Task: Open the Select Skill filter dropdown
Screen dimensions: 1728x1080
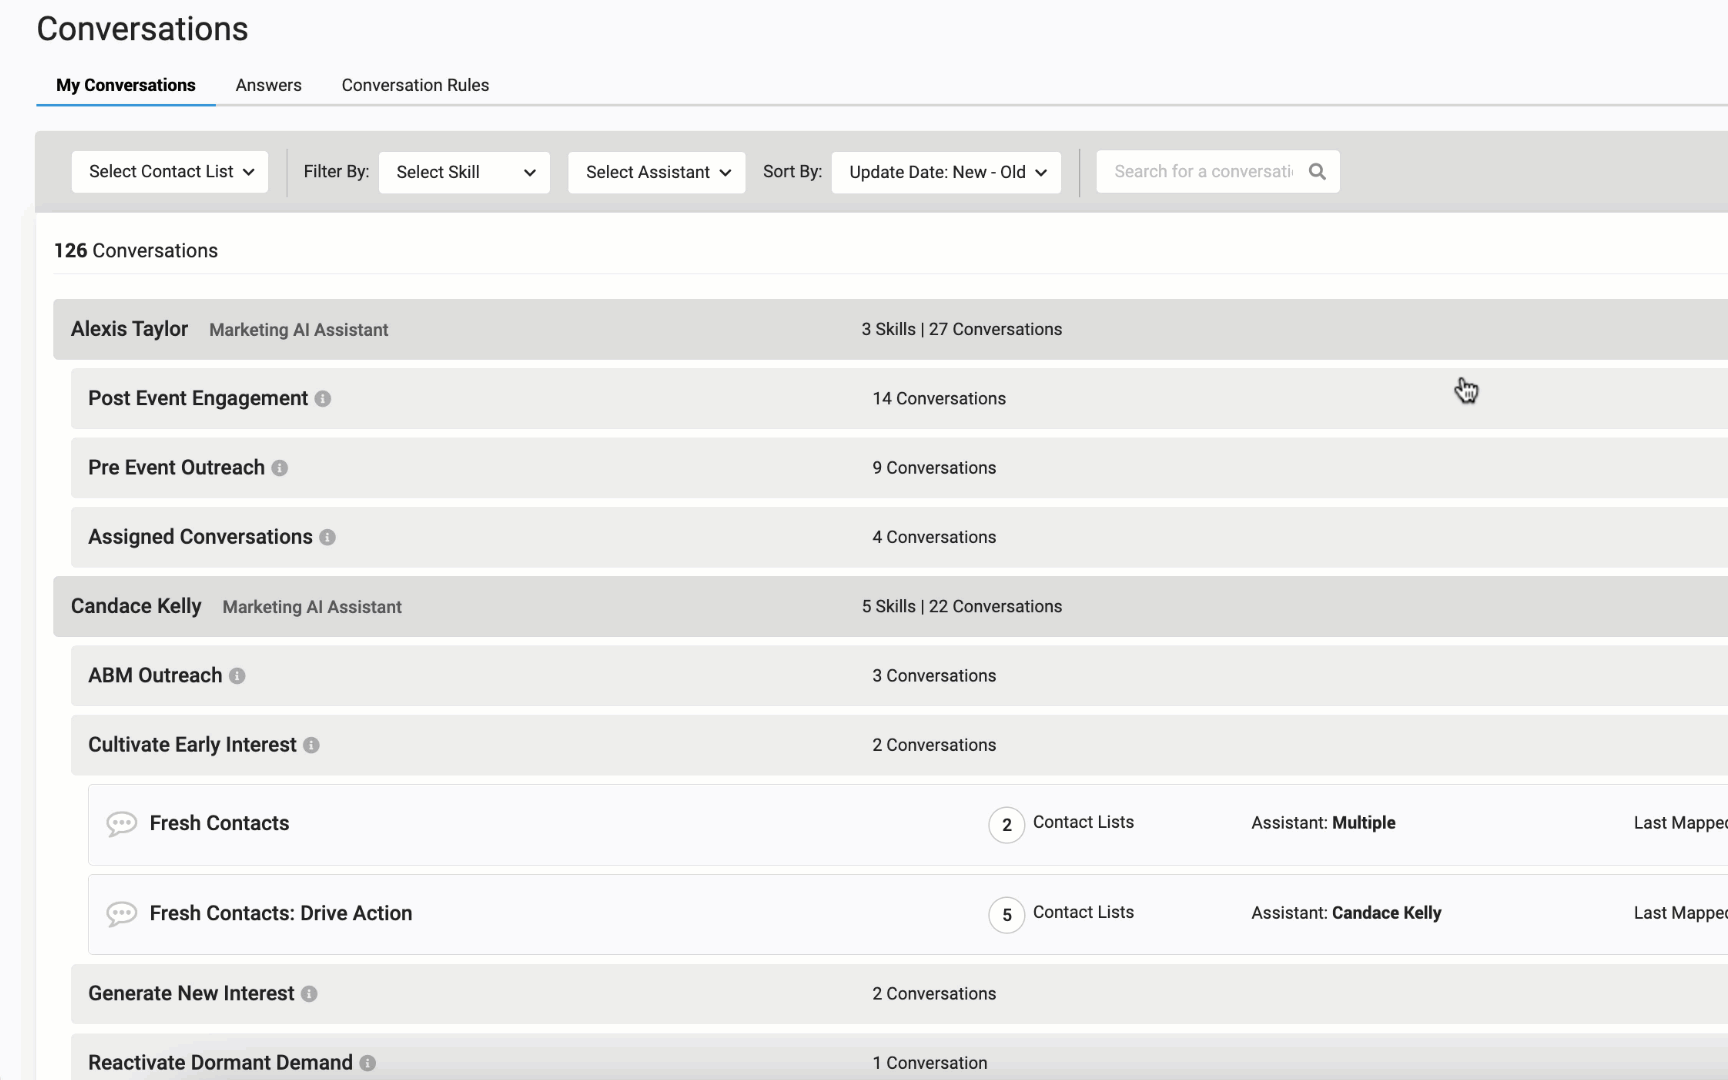Action: pyautogui.click(x=464, y=172)
